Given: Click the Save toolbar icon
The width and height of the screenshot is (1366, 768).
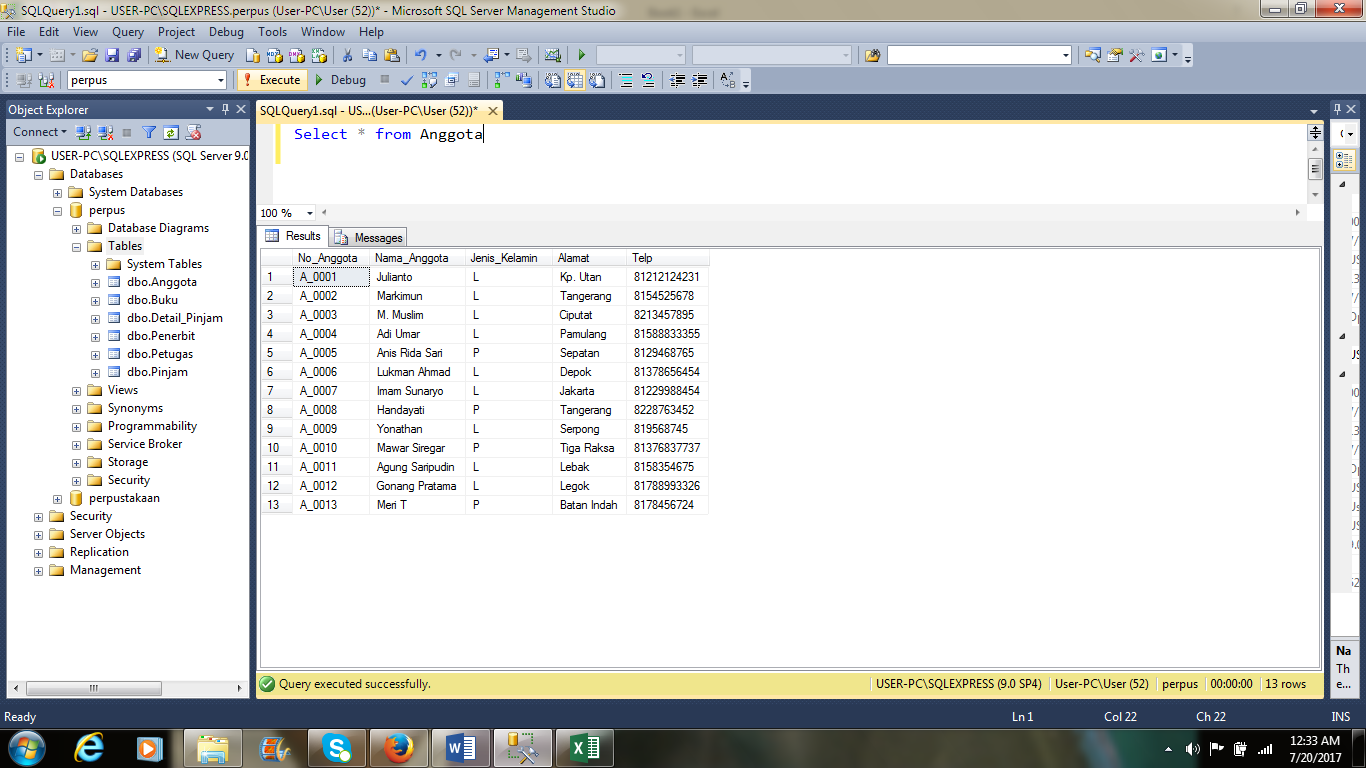Looking at the screenshot, I should tap(113, 54).
